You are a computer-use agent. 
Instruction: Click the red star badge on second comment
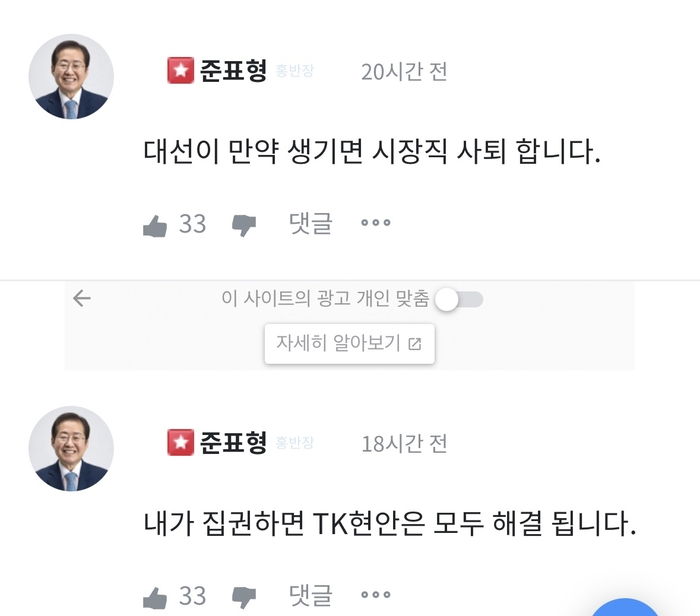[x=181, y=442]
